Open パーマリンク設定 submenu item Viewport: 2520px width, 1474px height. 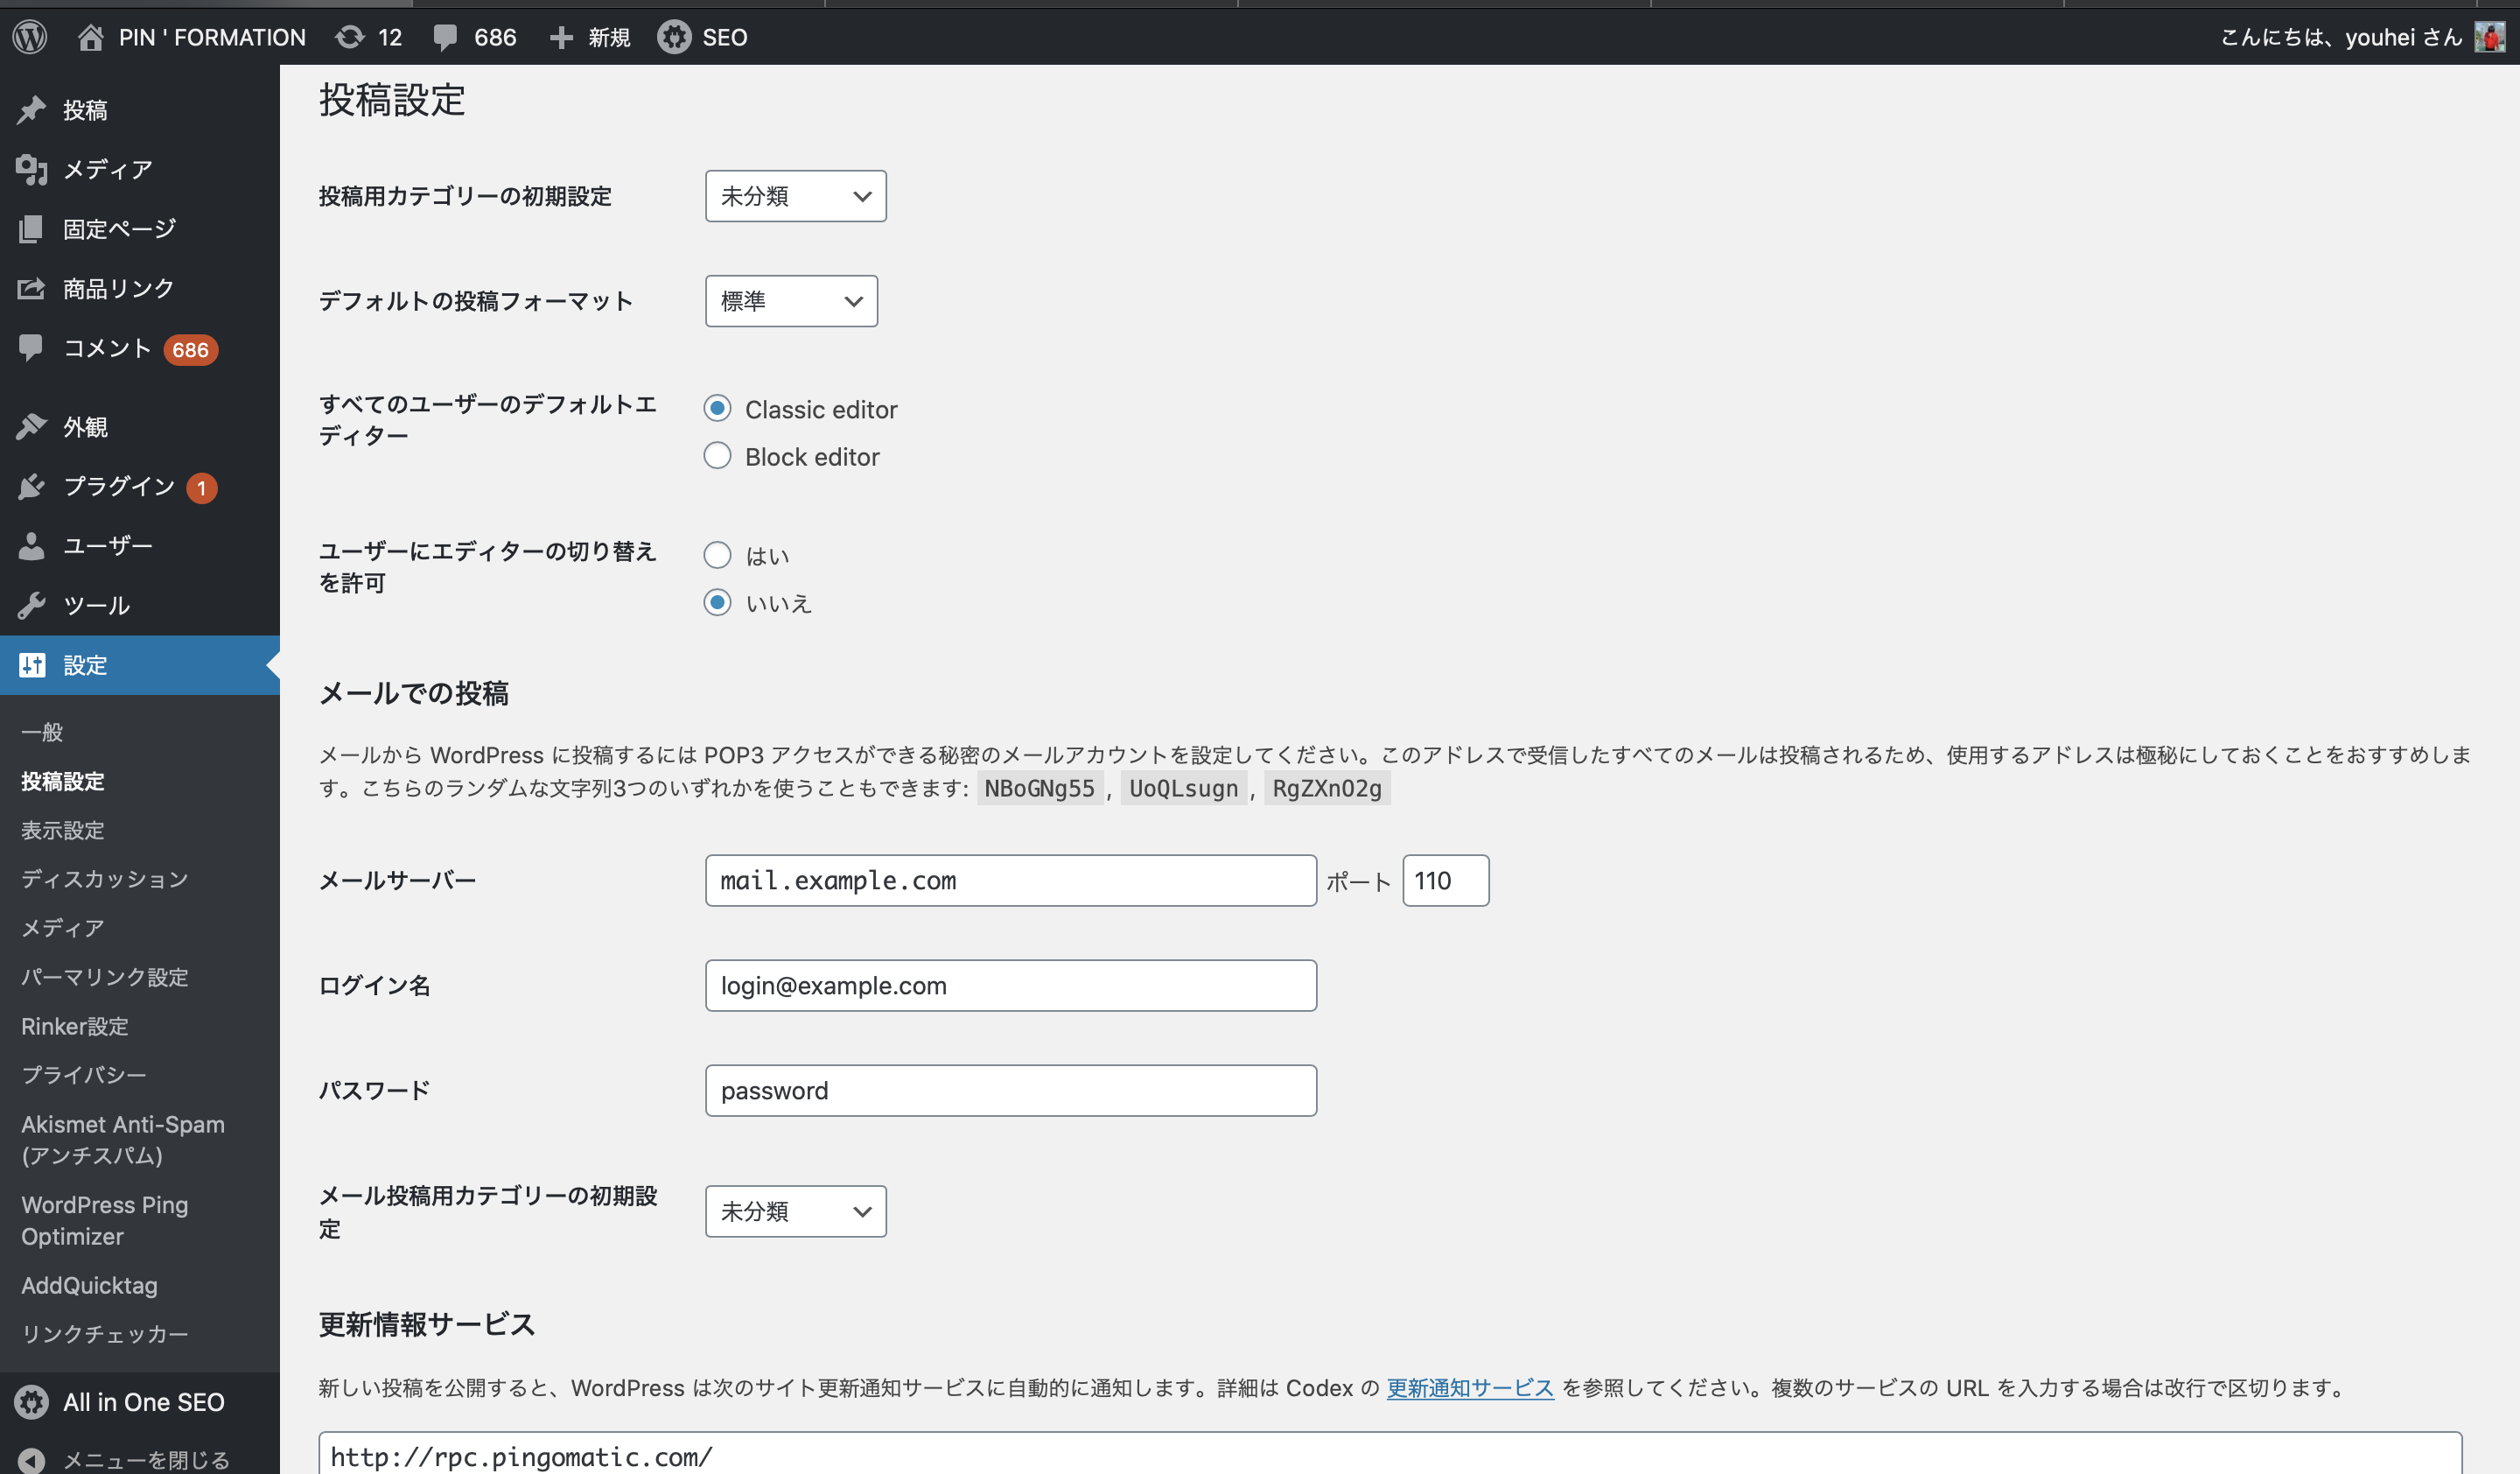click(x=105, y=977)
